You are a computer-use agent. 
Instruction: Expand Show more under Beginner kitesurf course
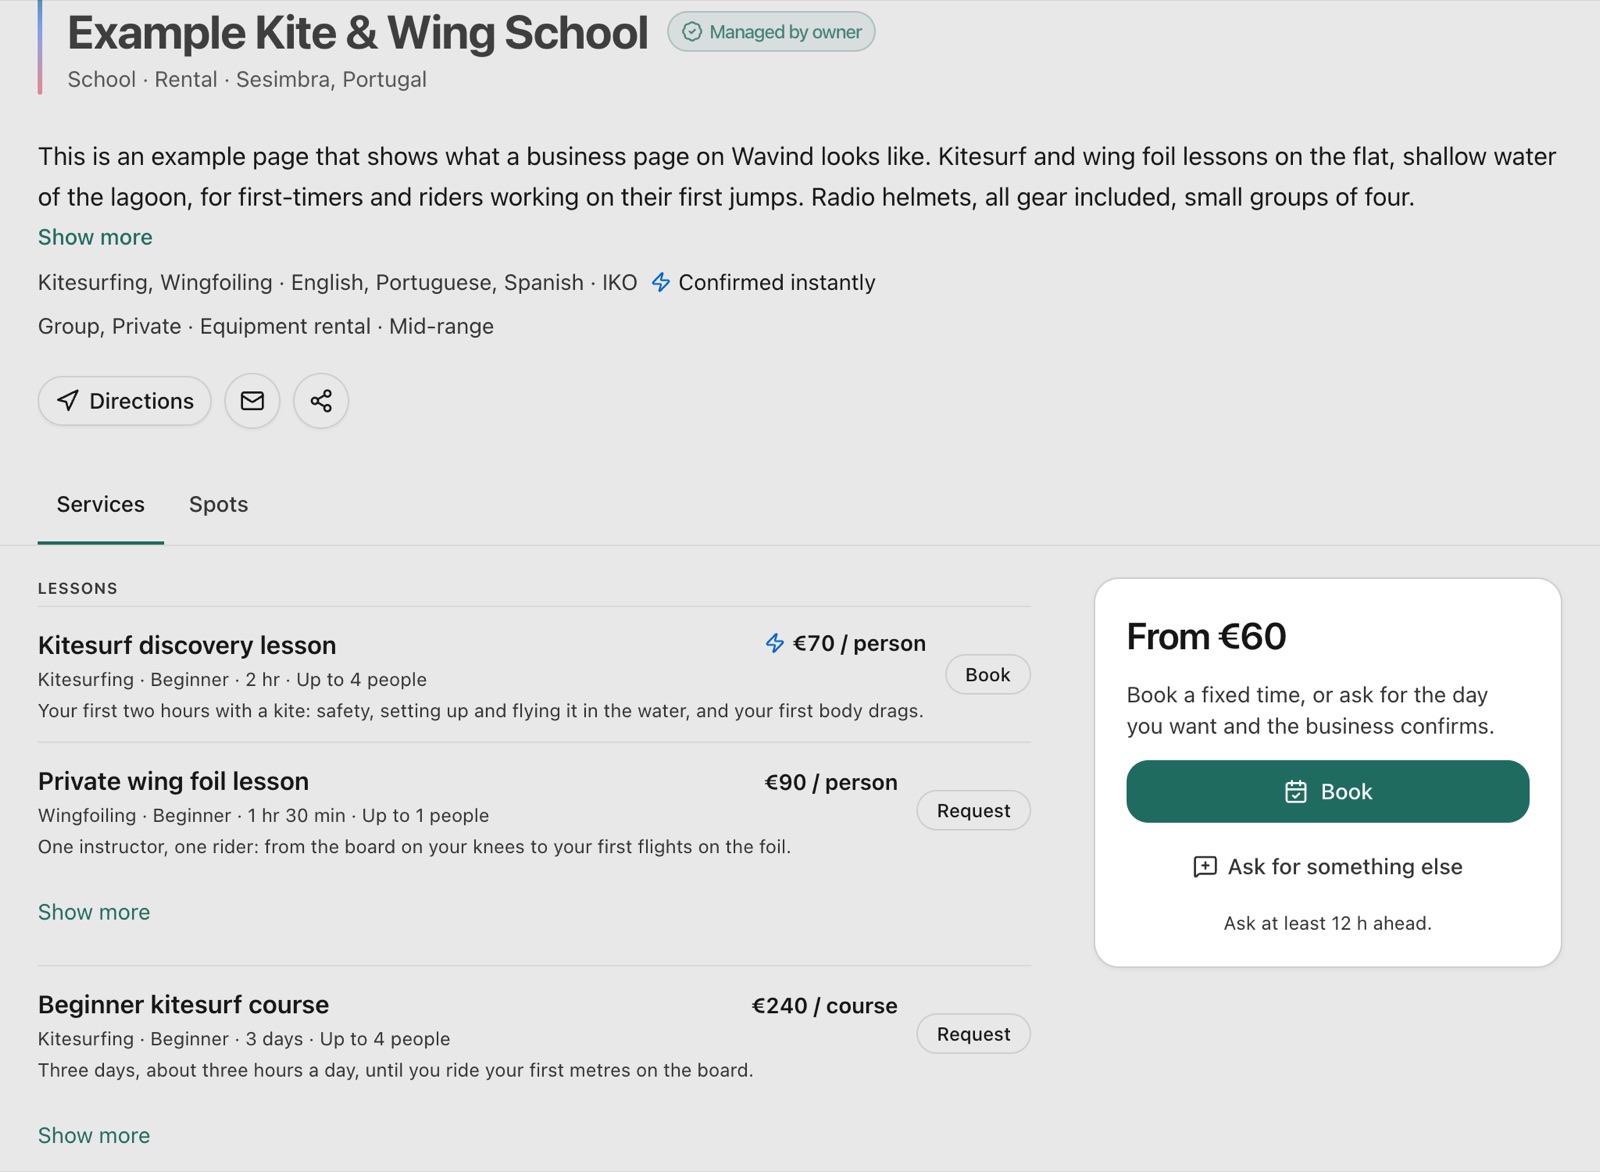pyautogui.click(x=94, y=1135)
